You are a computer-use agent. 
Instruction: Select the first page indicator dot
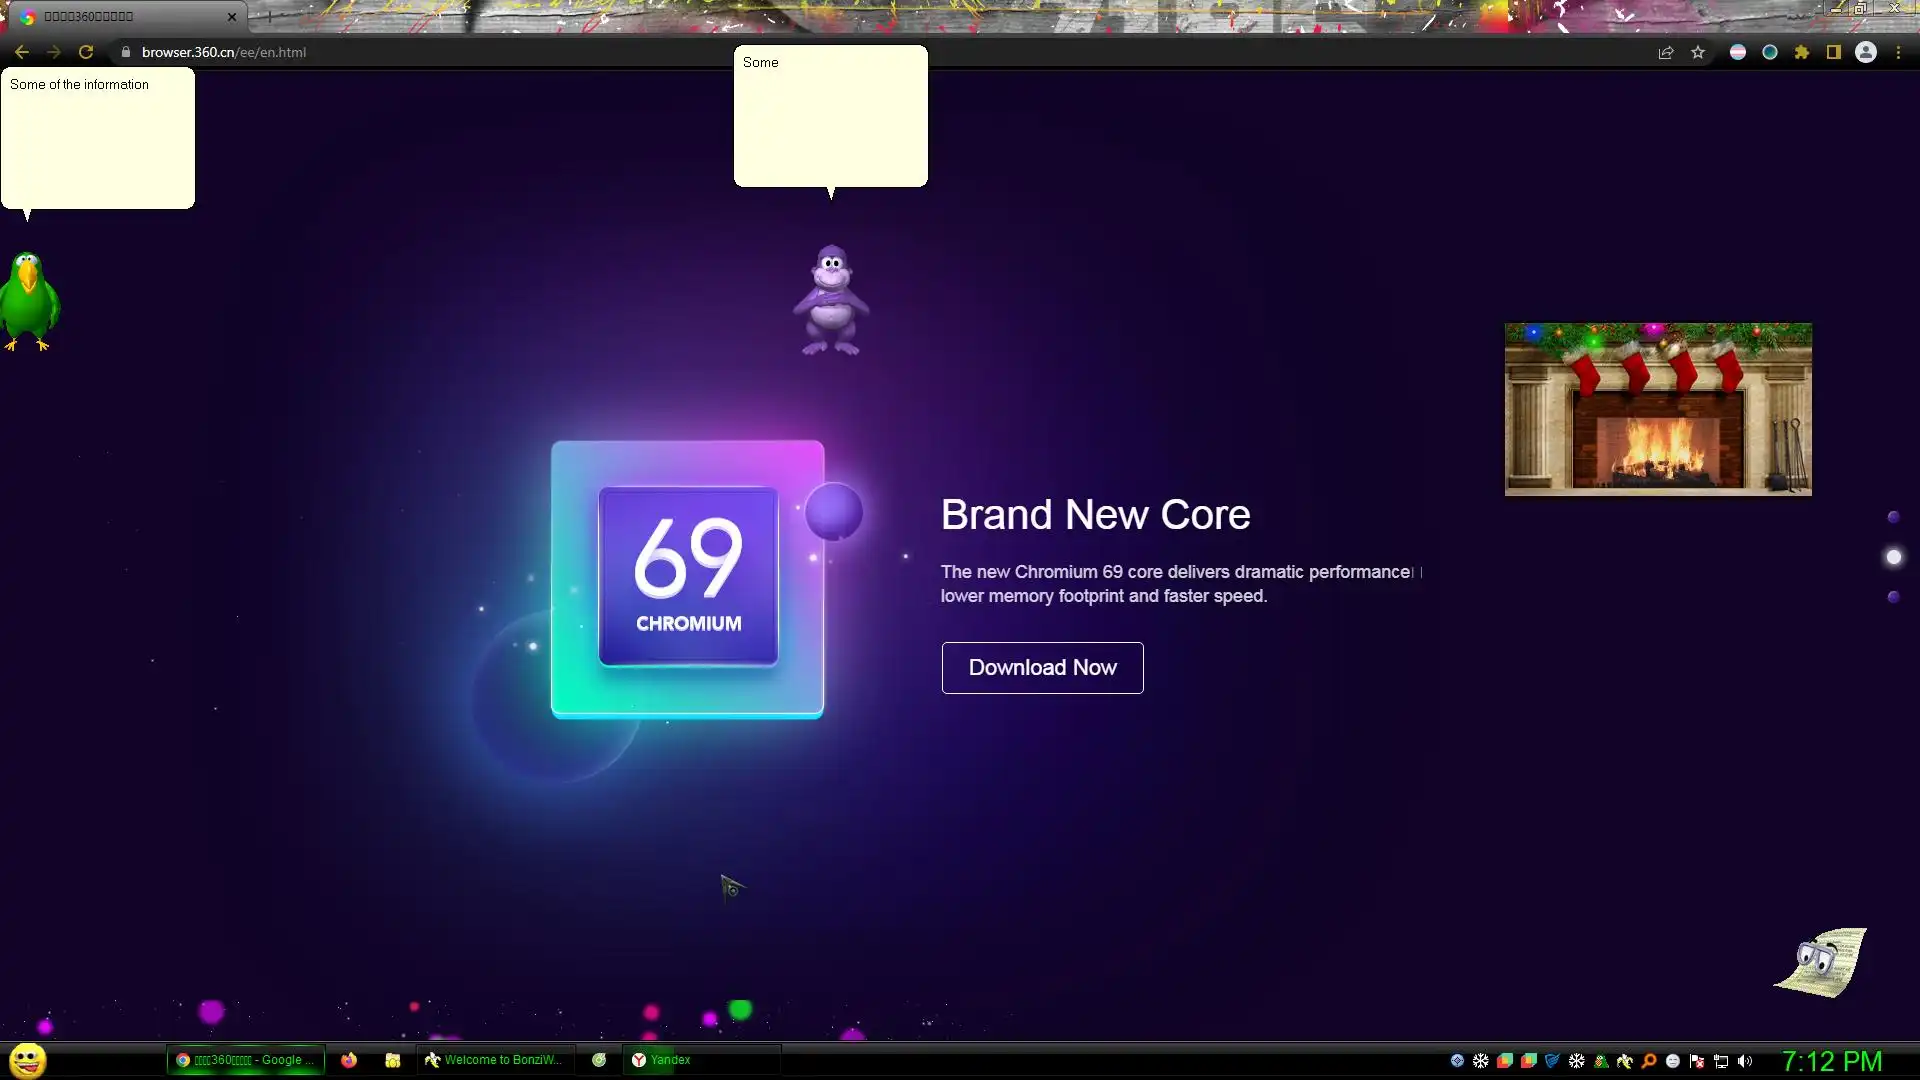[1893, 517]
